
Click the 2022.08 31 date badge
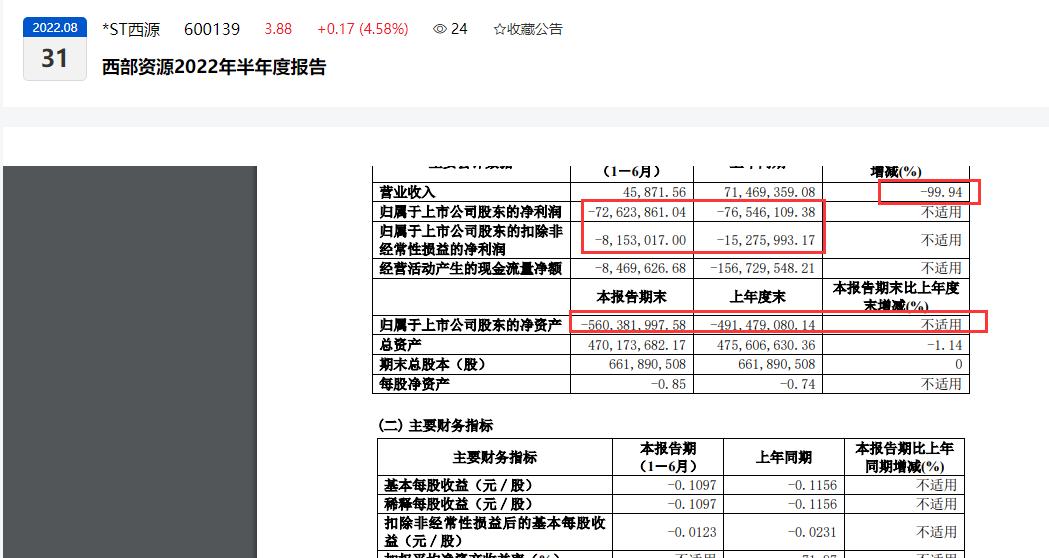[55, 49]
